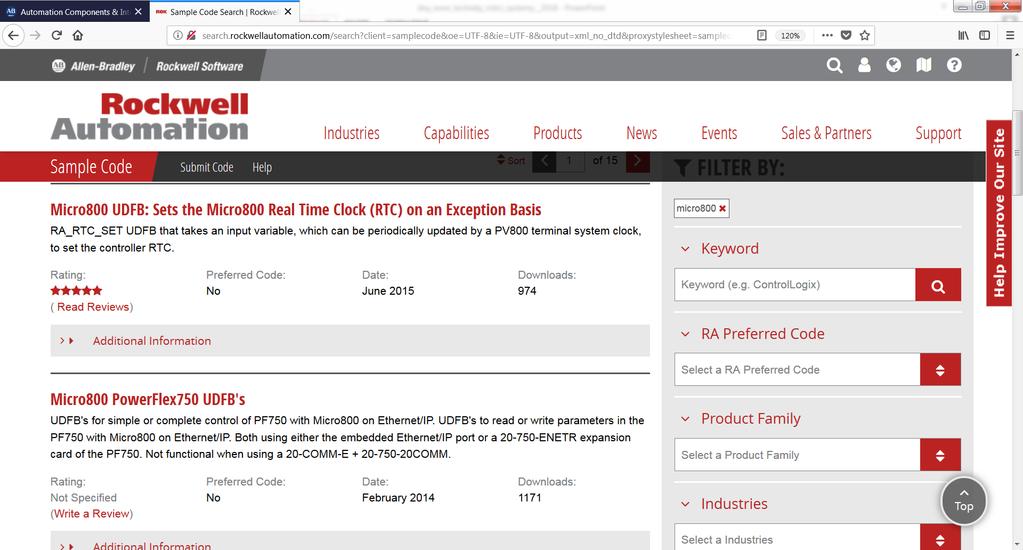The image size is (1023, 550).
Task: Toggle reader view icon in address bar
Action: coord(761,35)
